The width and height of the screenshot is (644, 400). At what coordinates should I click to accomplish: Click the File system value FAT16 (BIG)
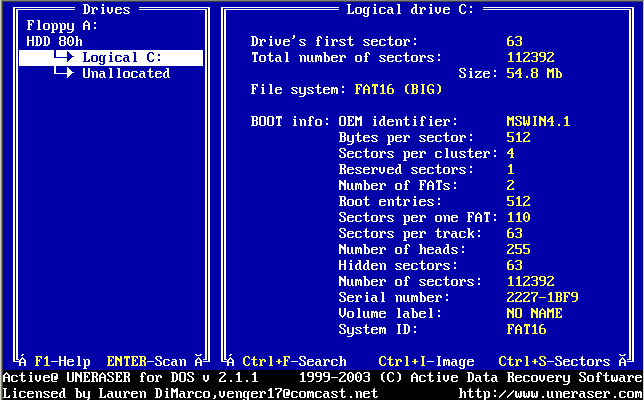click(x=398, y=90)
